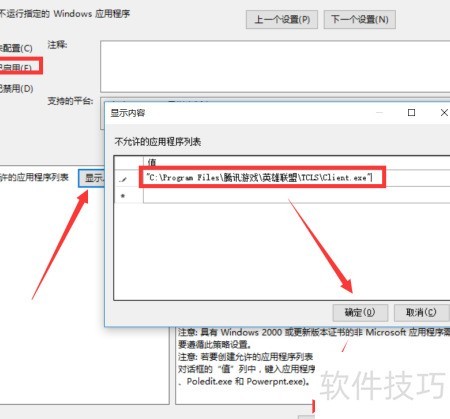Open the 显示 button for disallowed apps list
The height and width of the screenshot is (419, 450).
[92, 178]
